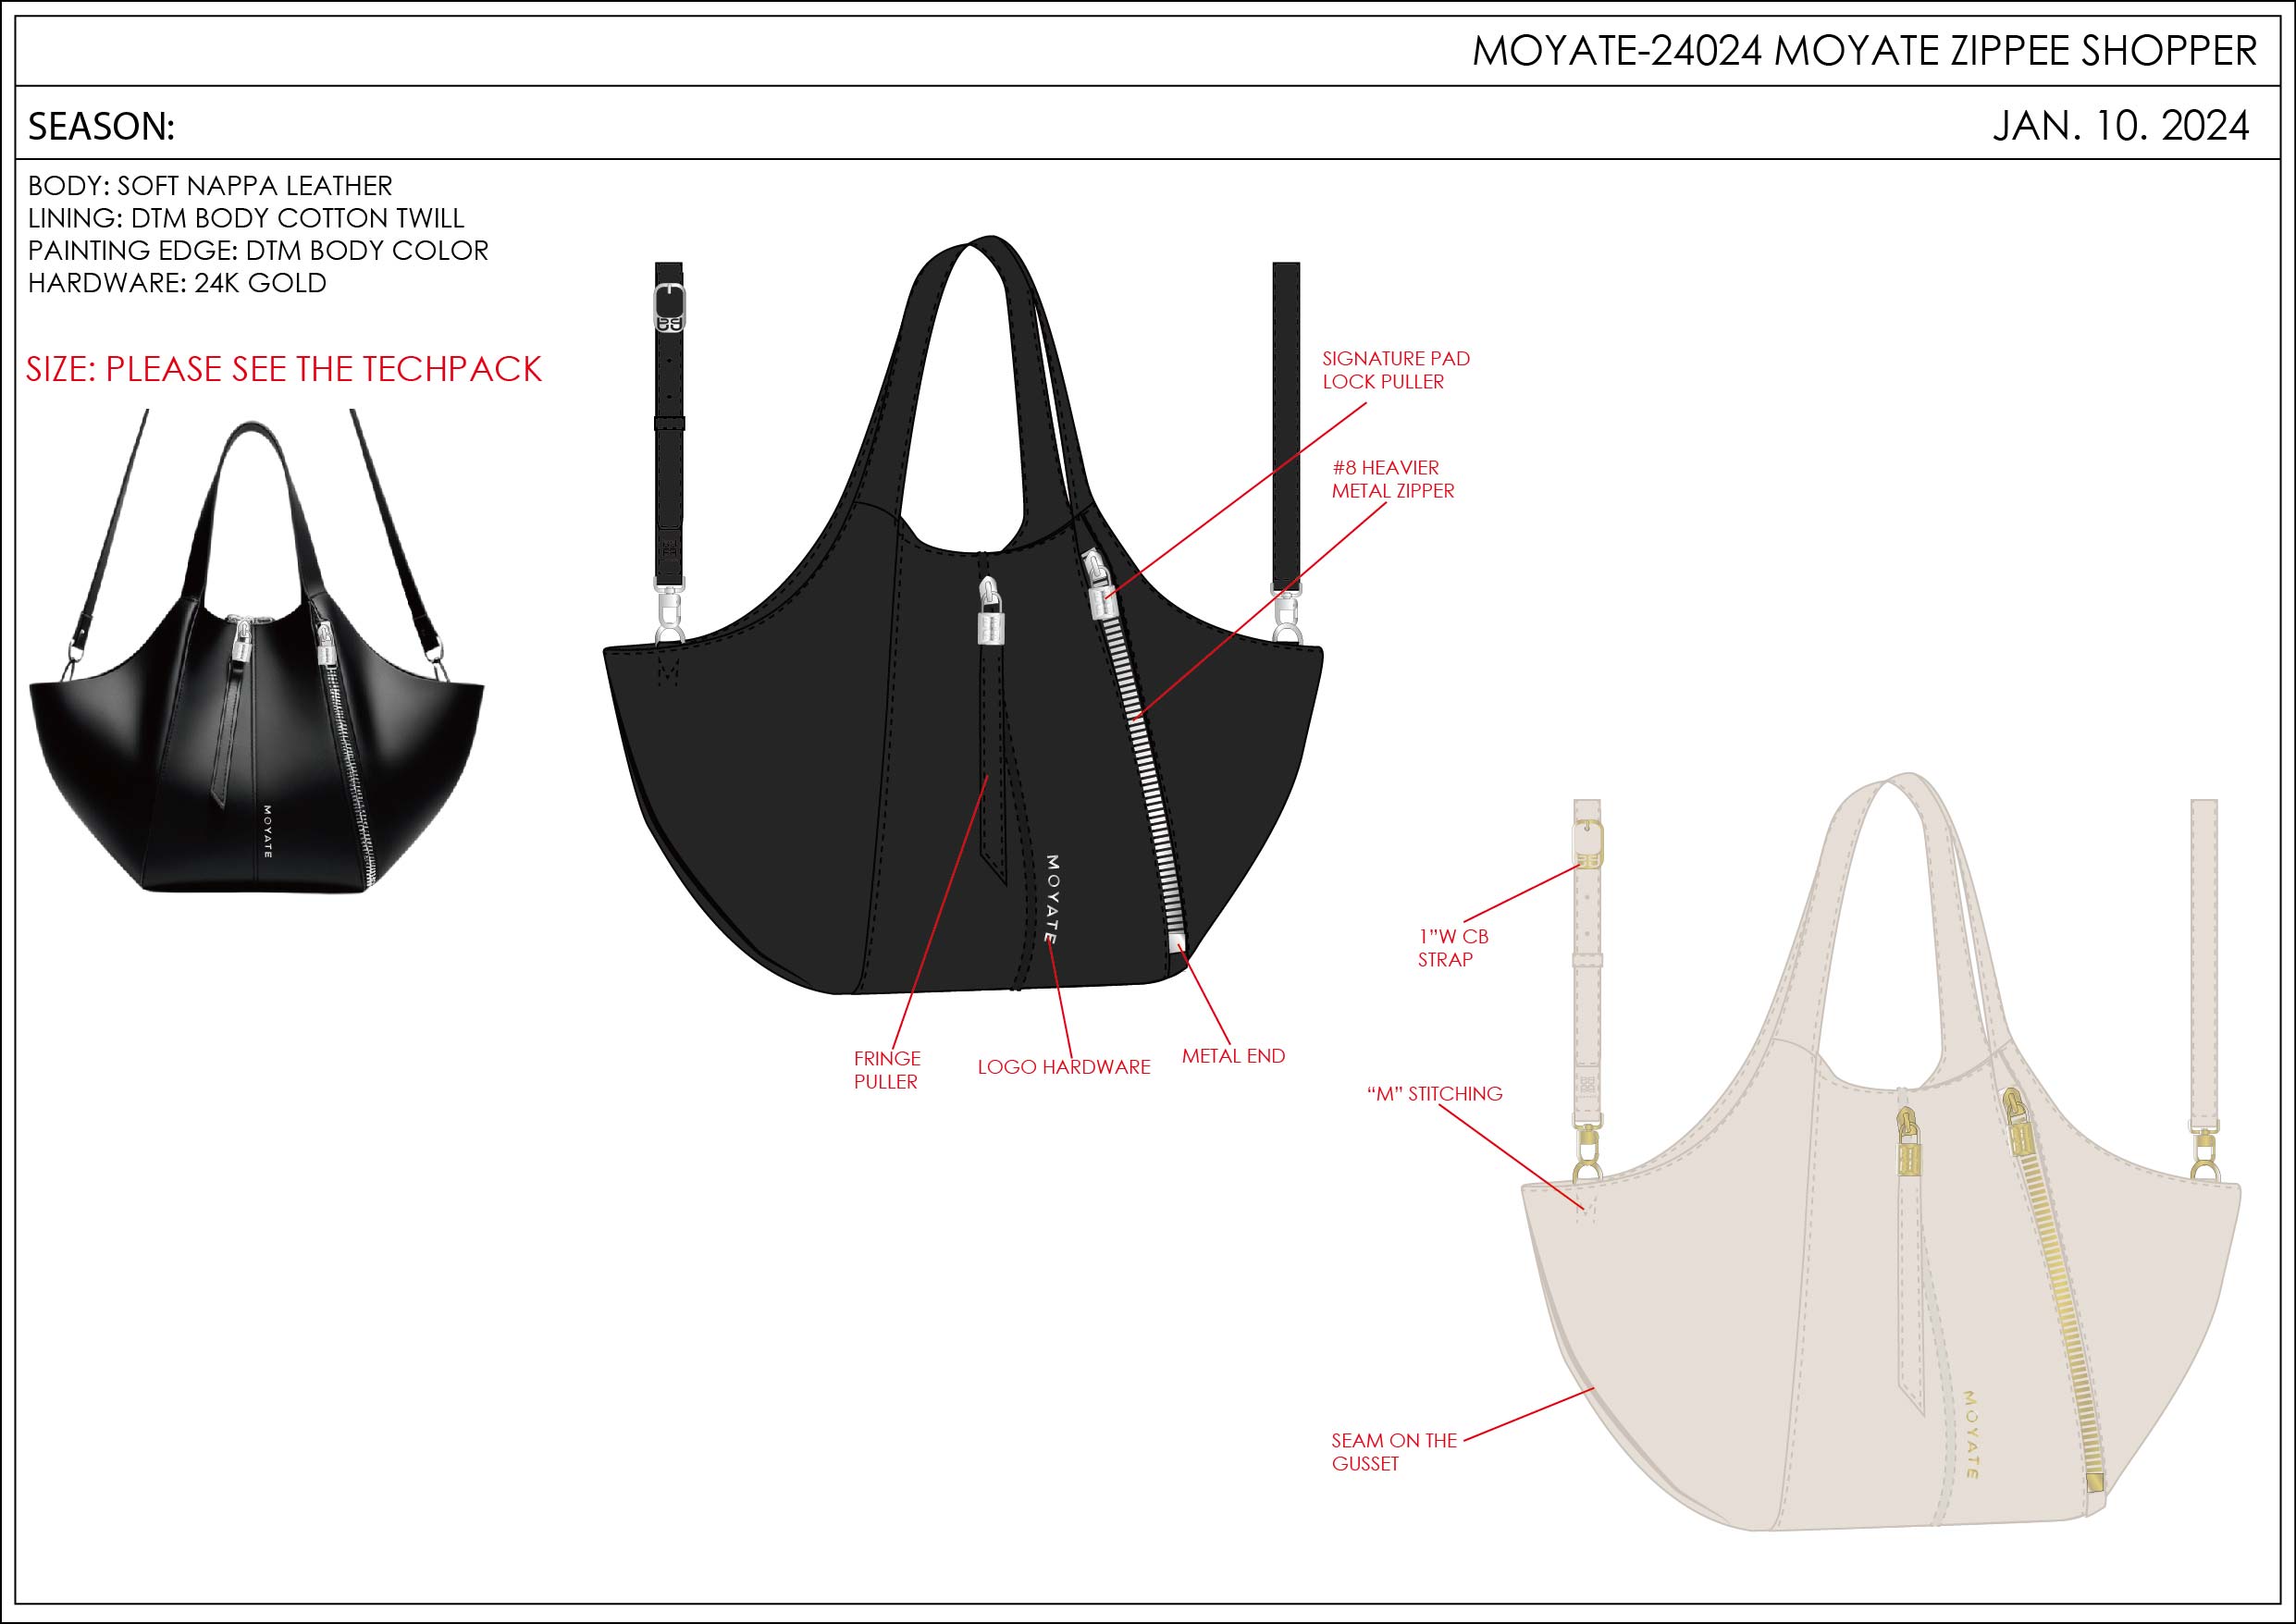Click the silver metal zipper end on black sketch

pos(1177,945)
